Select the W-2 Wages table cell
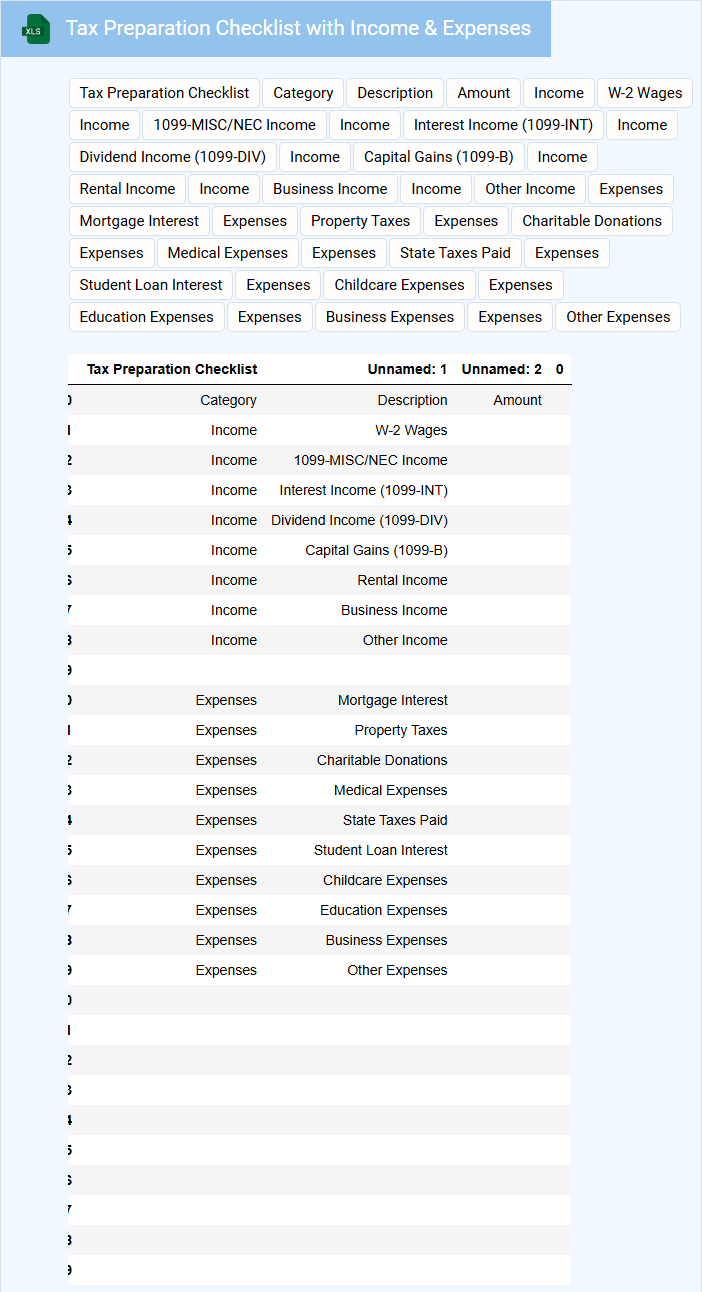This screenshot has width=702, height=1292. (x=411, y=430)
